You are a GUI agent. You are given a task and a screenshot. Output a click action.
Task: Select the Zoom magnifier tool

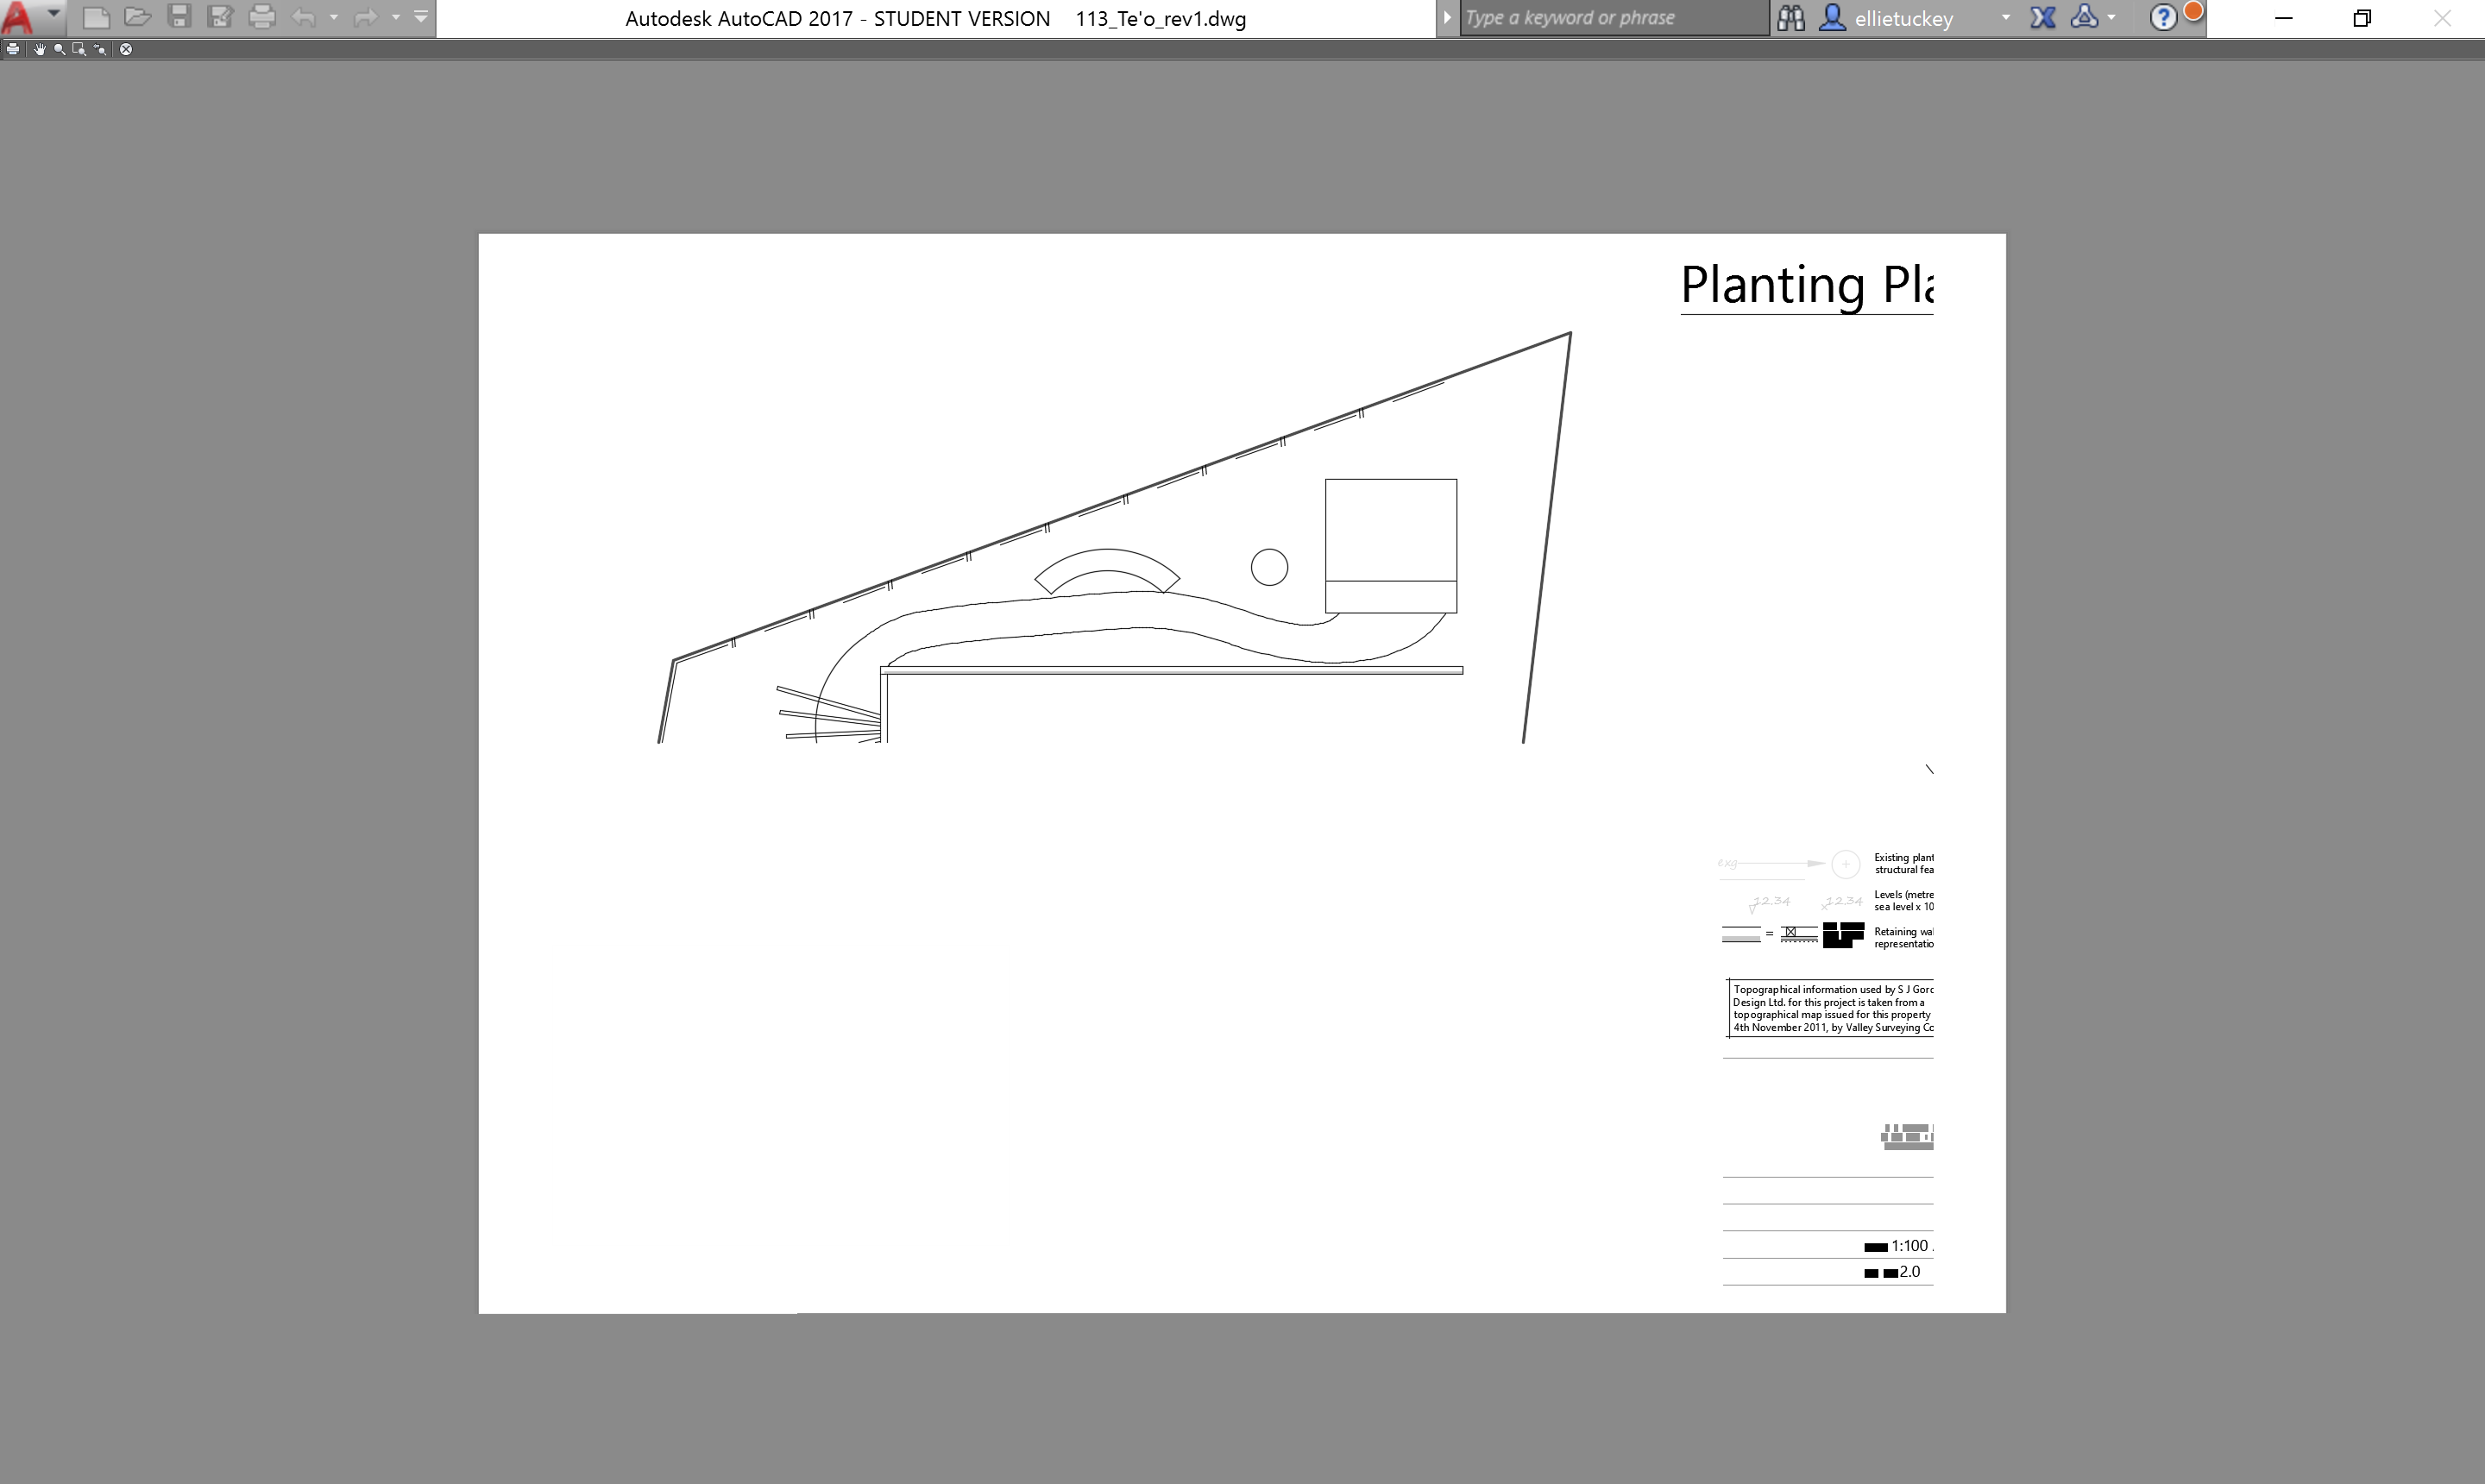[60, 49]
